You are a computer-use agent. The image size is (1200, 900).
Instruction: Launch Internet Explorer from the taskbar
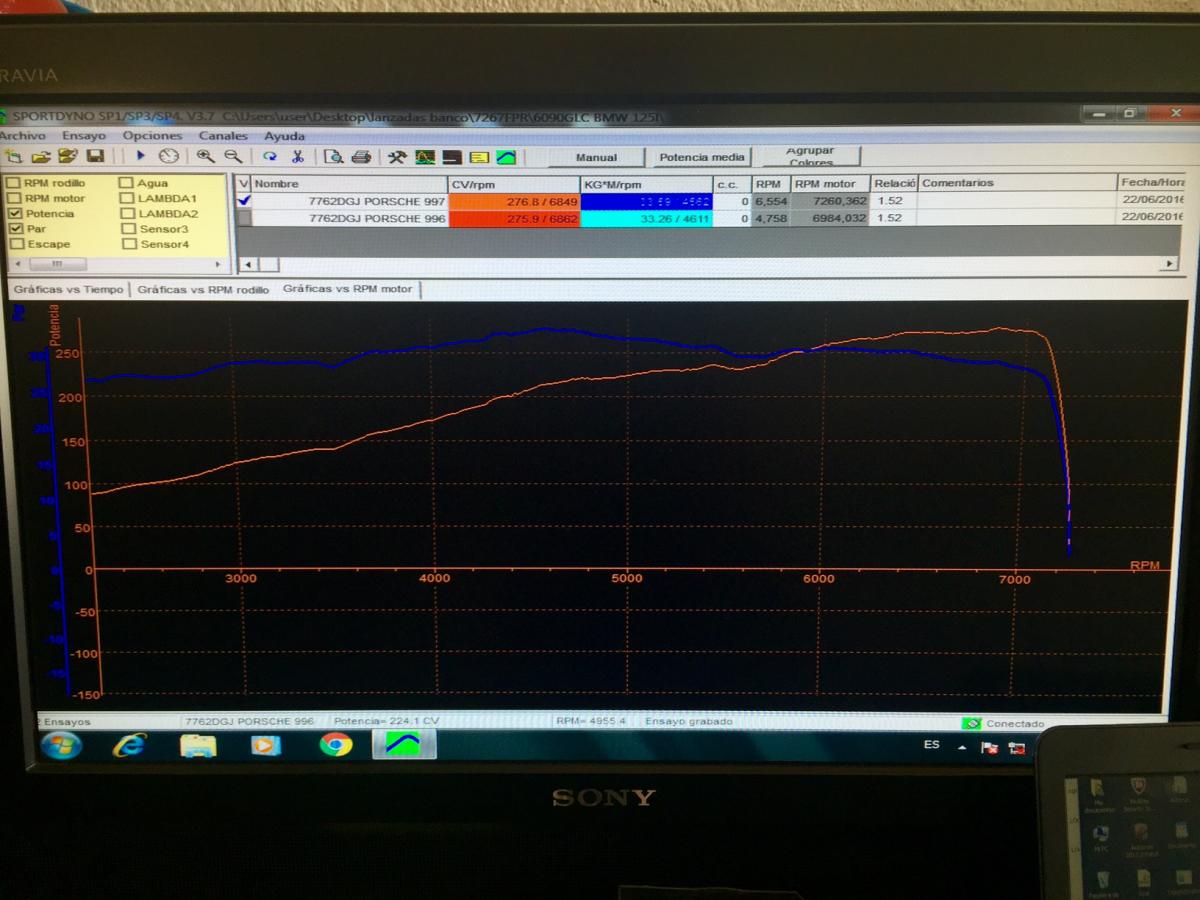pos(129,745)
